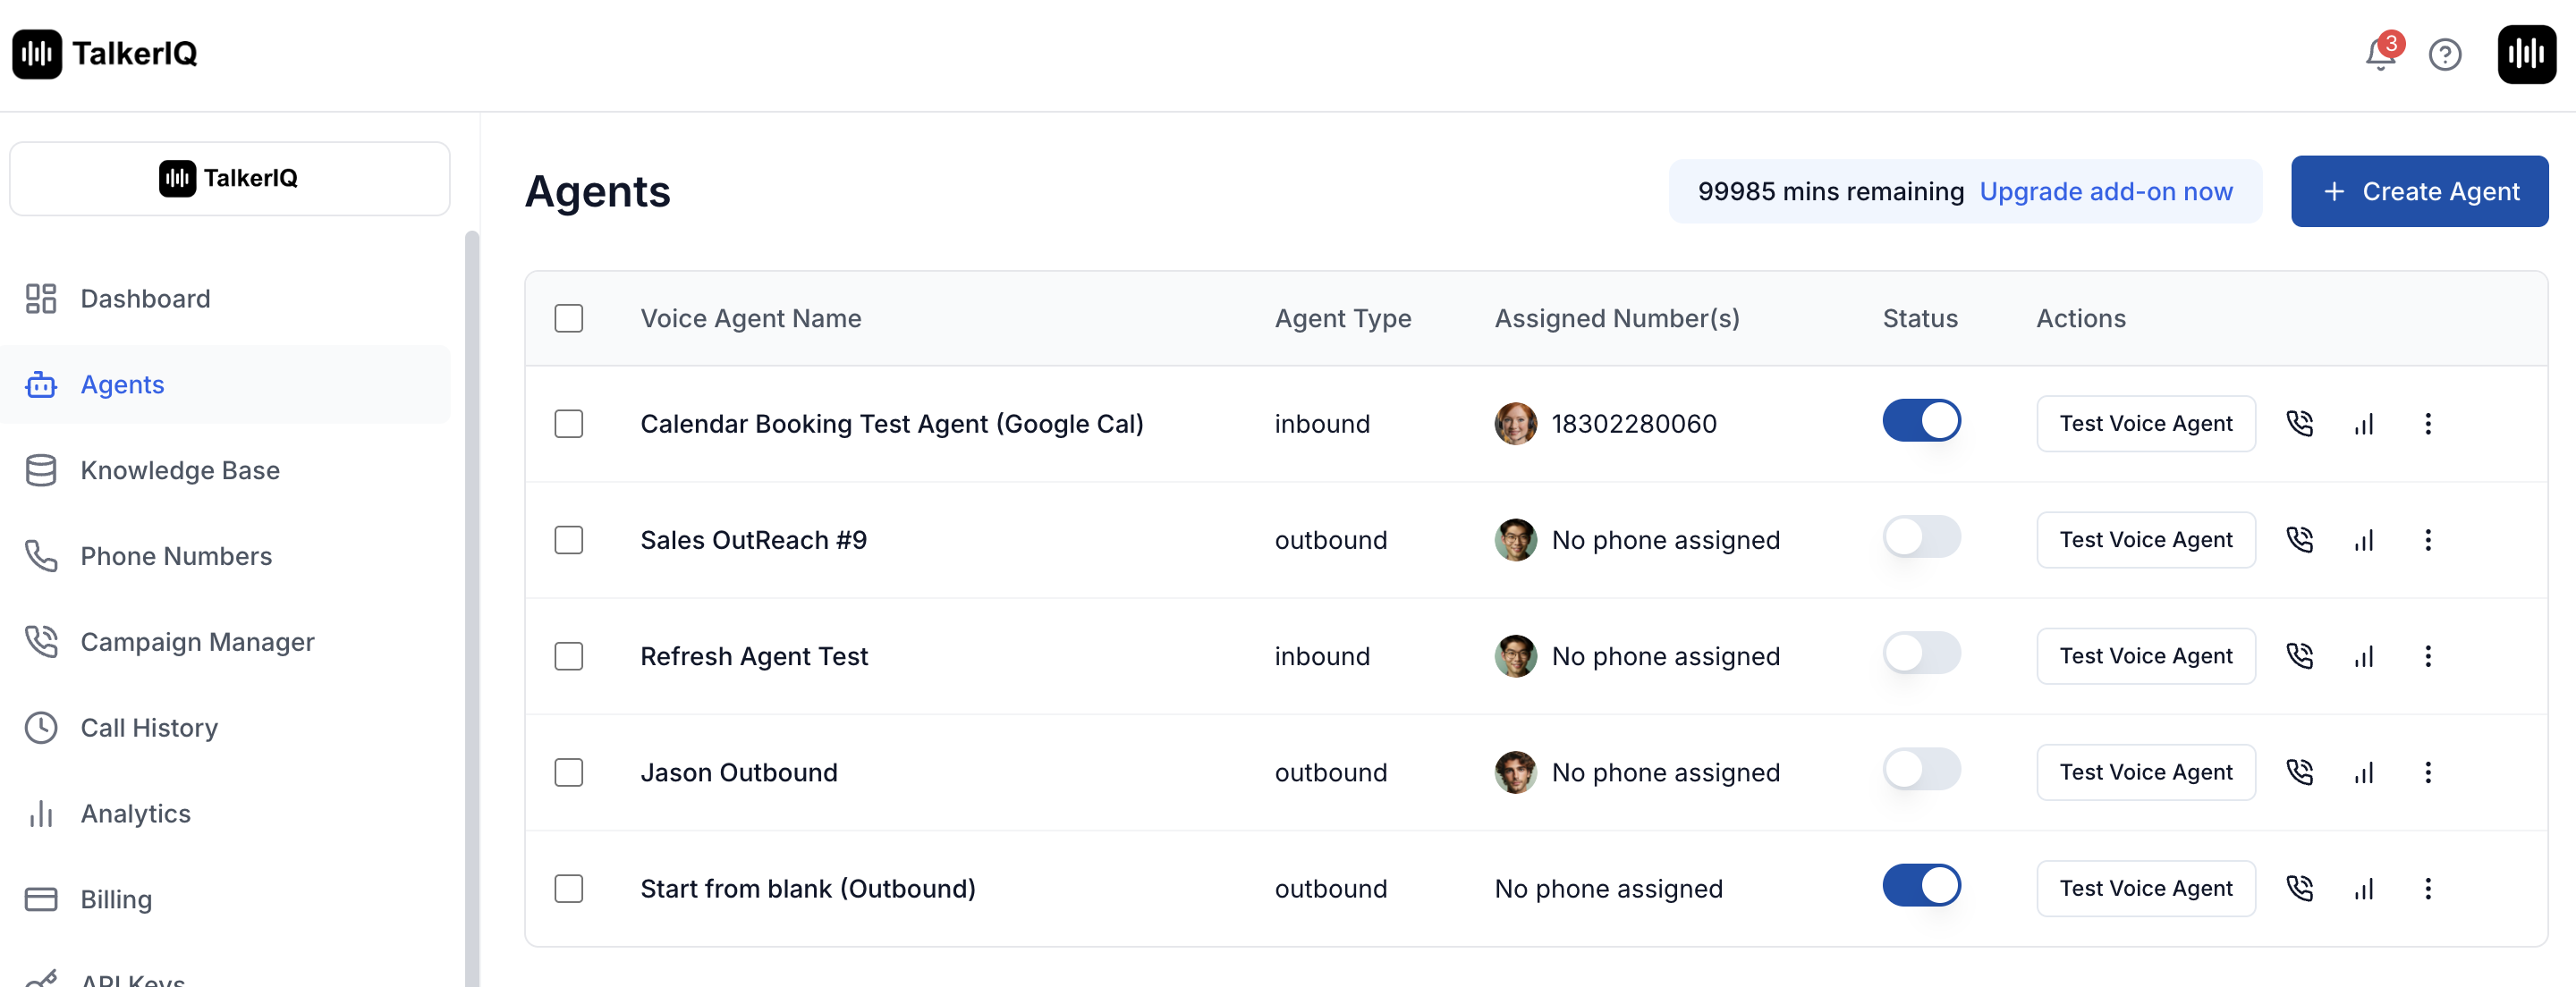Click Voice Agent Name column header
The height and width of the screenshot is (987, 2576).
click(750, 318)
